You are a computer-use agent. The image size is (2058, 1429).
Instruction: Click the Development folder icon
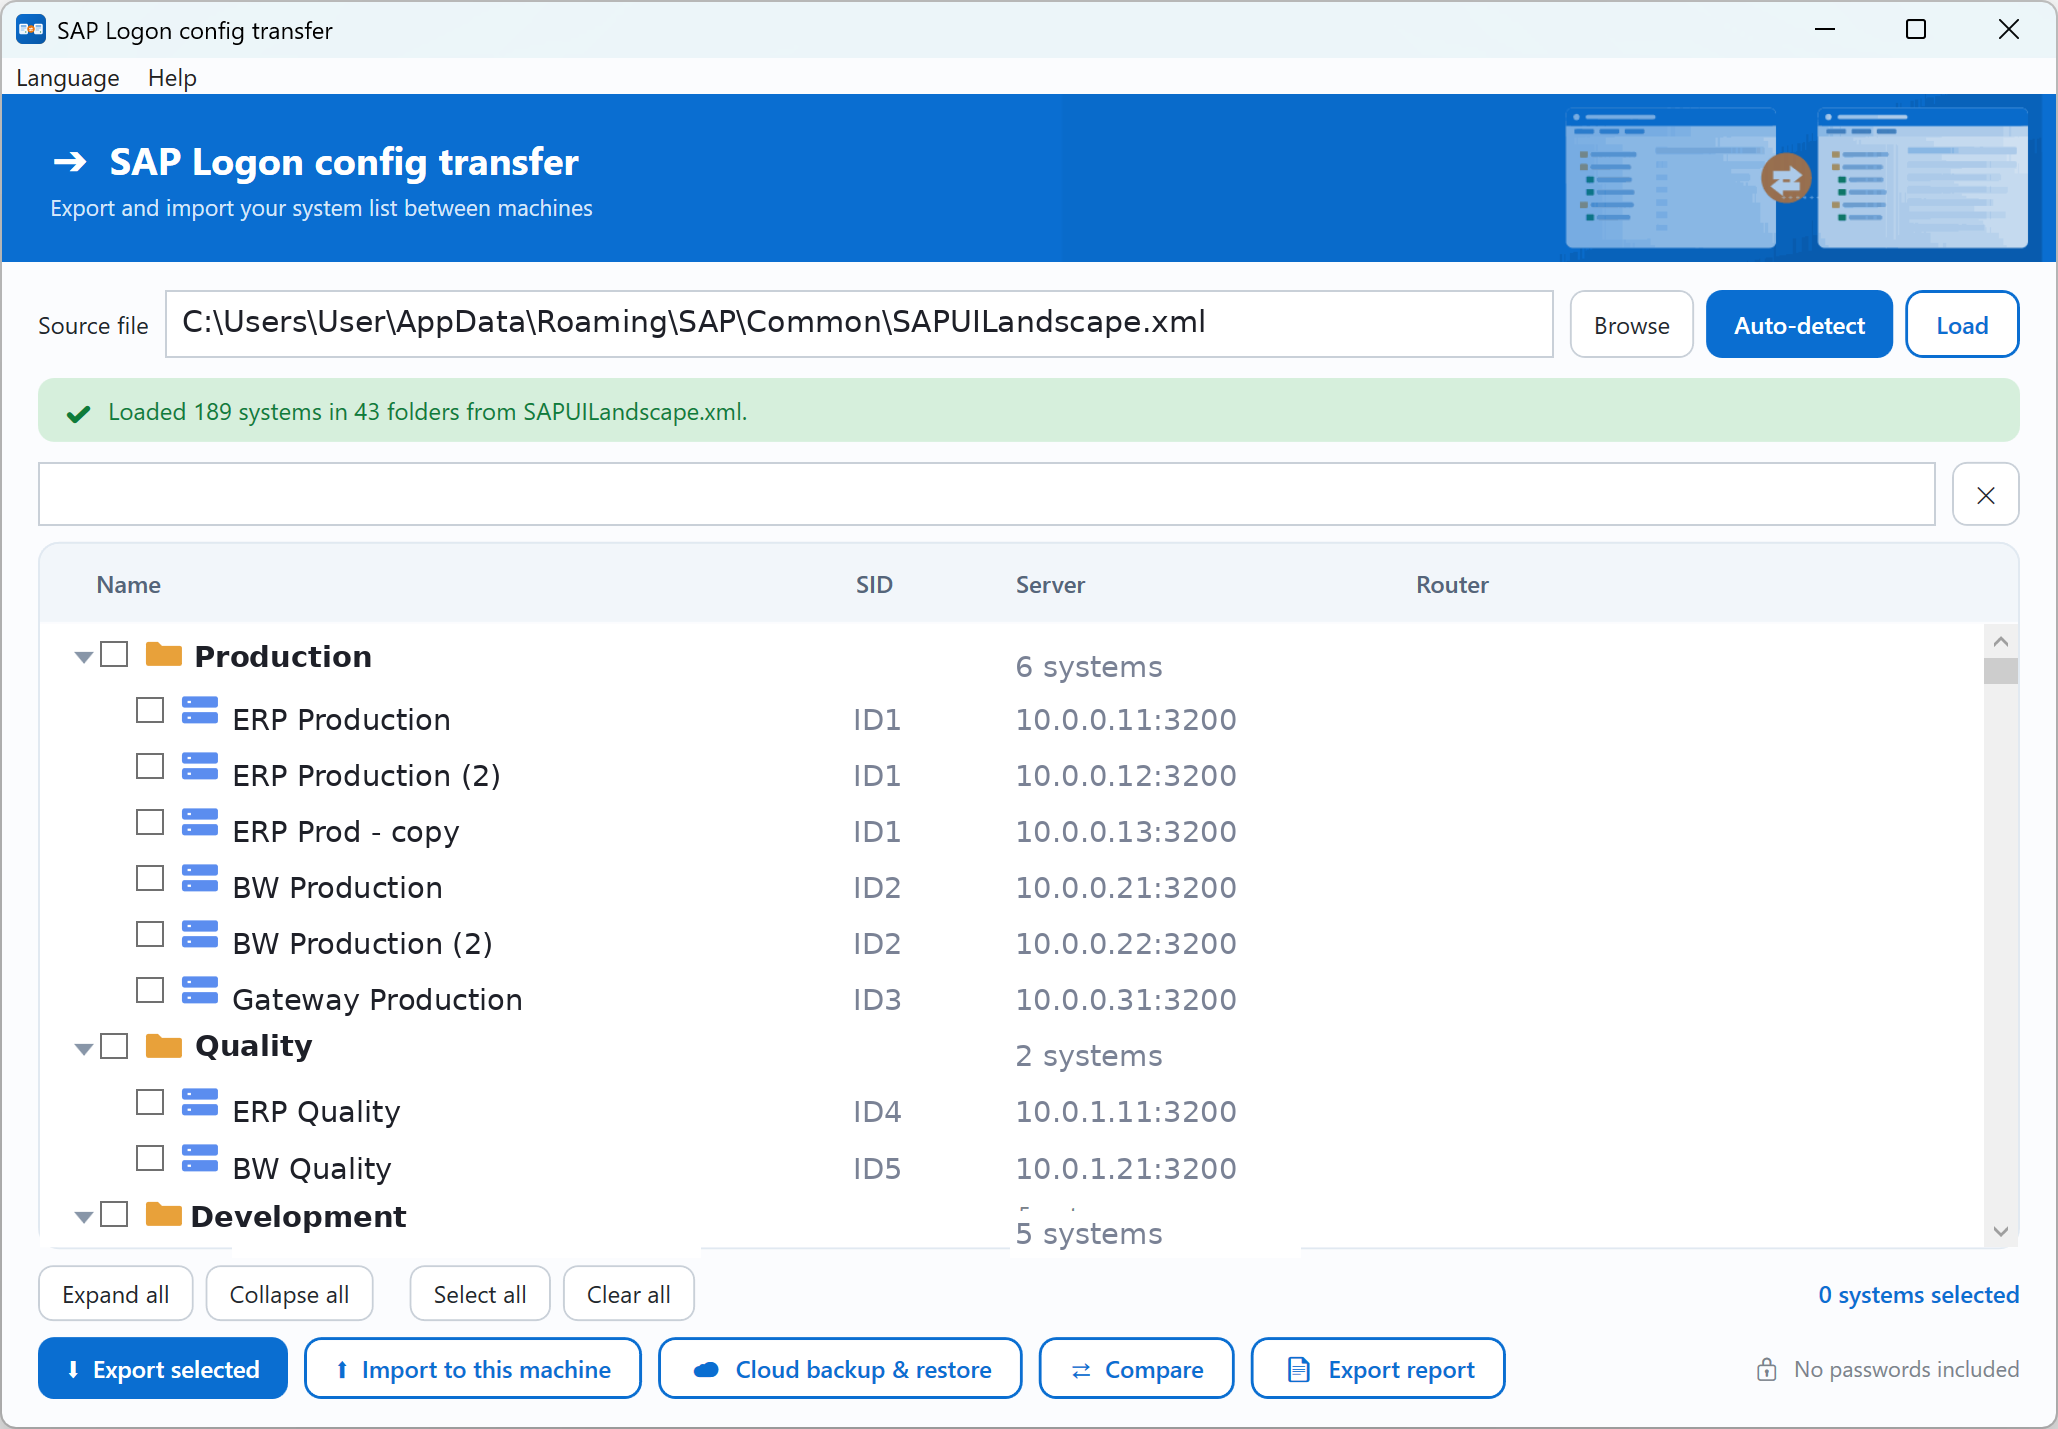coord(163,1214)
